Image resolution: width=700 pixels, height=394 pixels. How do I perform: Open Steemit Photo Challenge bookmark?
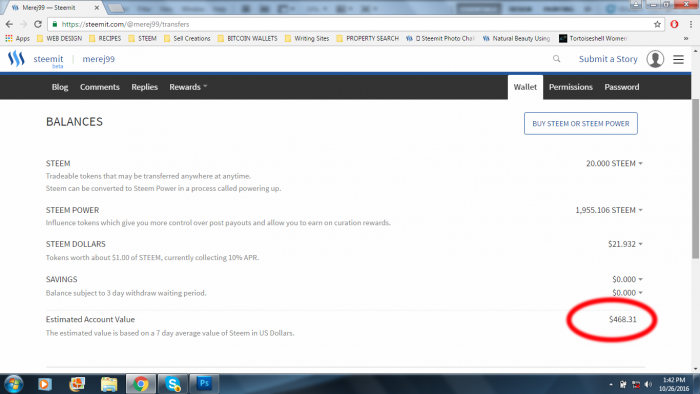(440, 38)
